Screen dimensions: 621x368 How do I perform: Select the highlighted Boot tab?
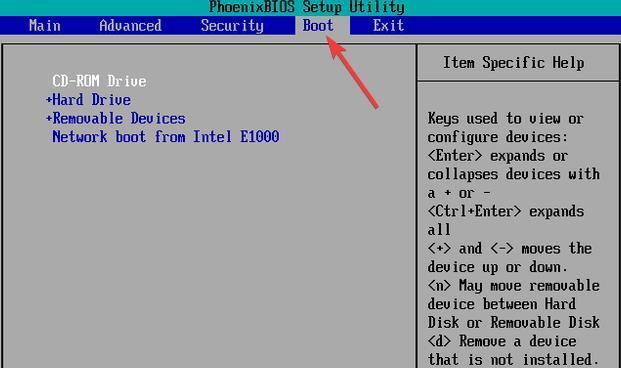318,26
